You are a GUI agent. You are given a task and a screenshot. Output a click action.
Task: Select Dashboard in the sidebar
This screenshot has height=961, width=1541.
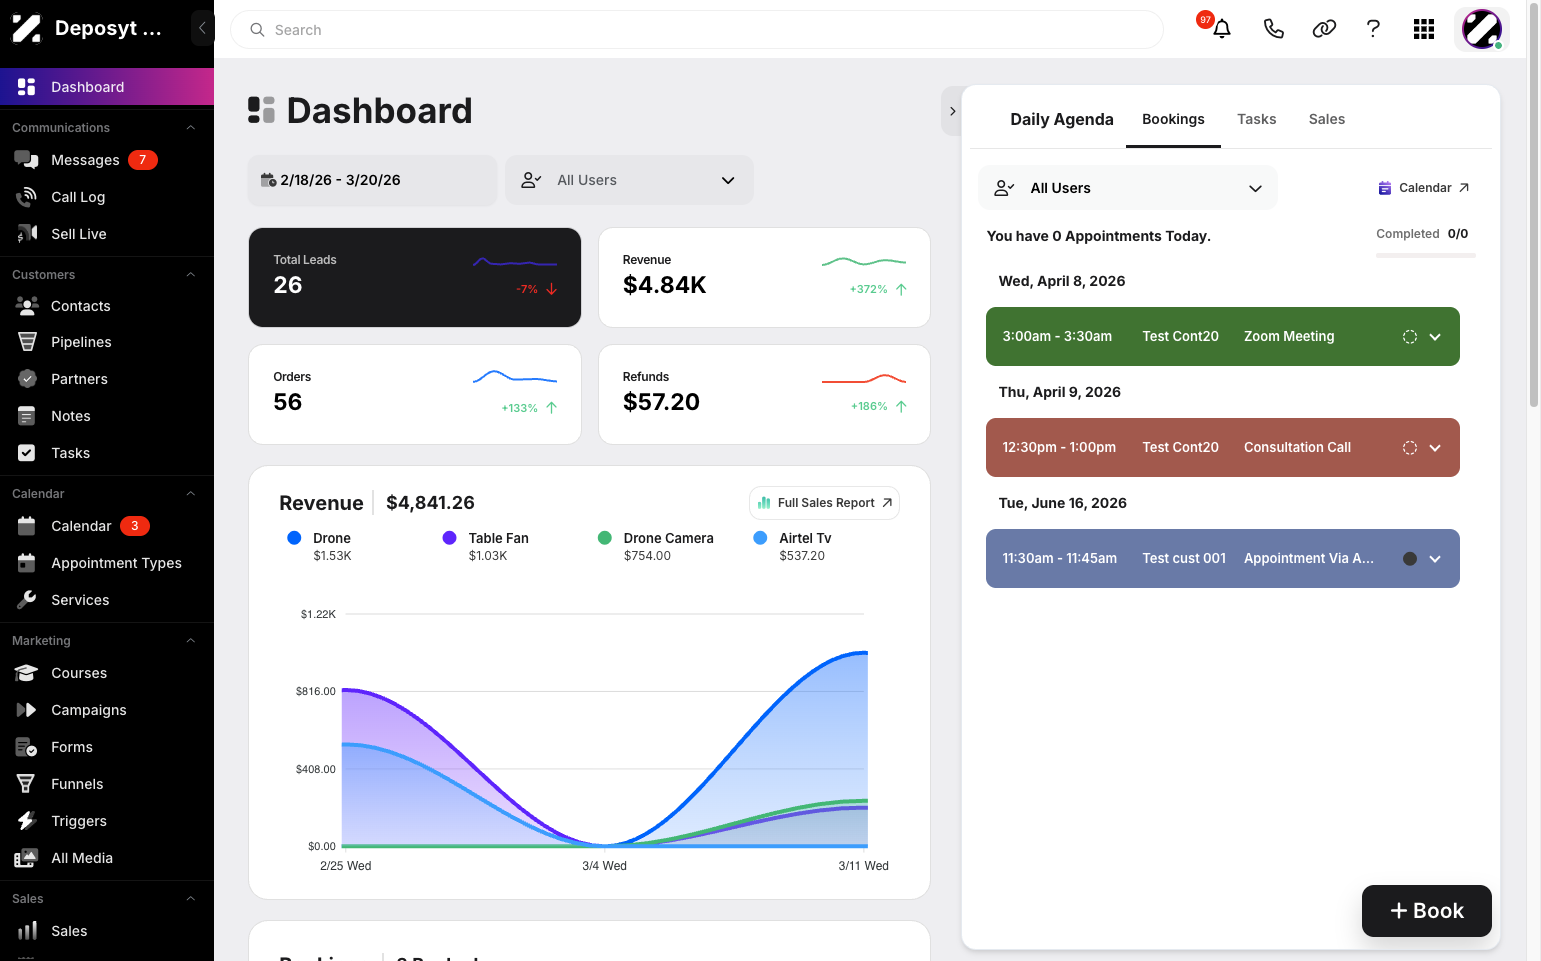point(107,87)
